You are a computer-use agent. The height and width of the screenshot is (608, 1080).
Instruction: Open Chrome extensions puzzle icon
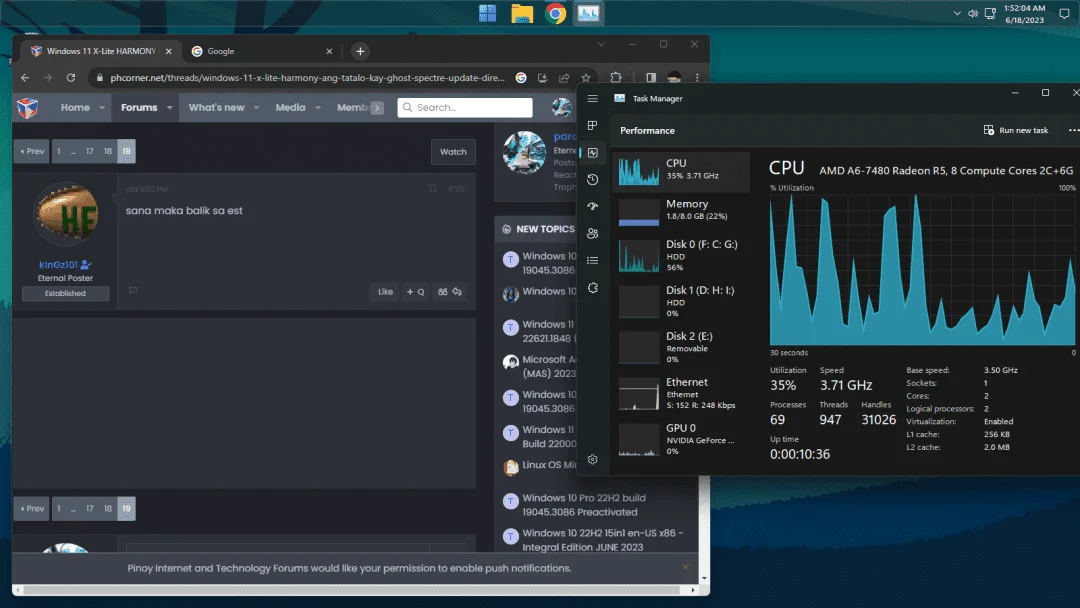click(x=616, y=78)
